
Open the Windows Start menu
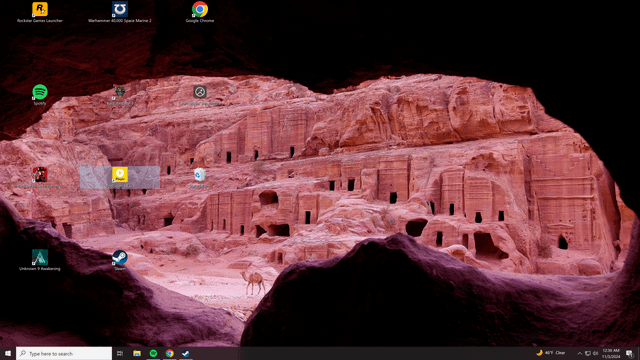click(8, 353)
